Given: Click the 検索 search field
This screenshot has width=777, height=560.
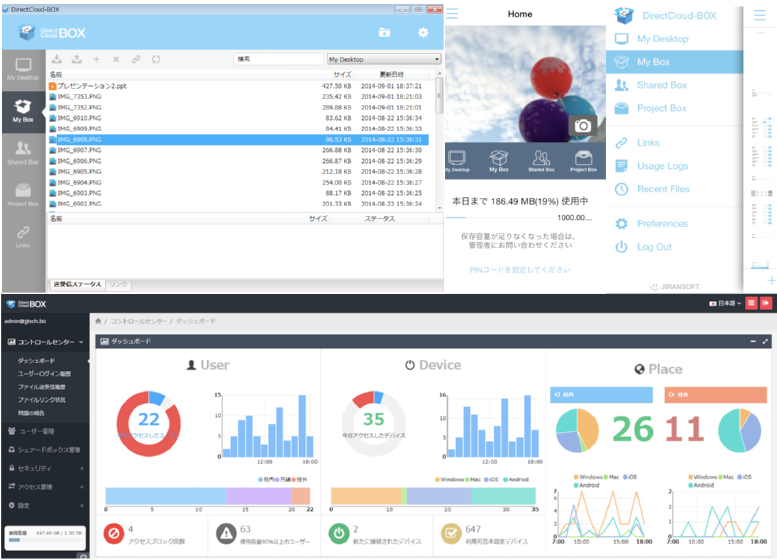Looking at the screenshot, I should coord(278,59).
